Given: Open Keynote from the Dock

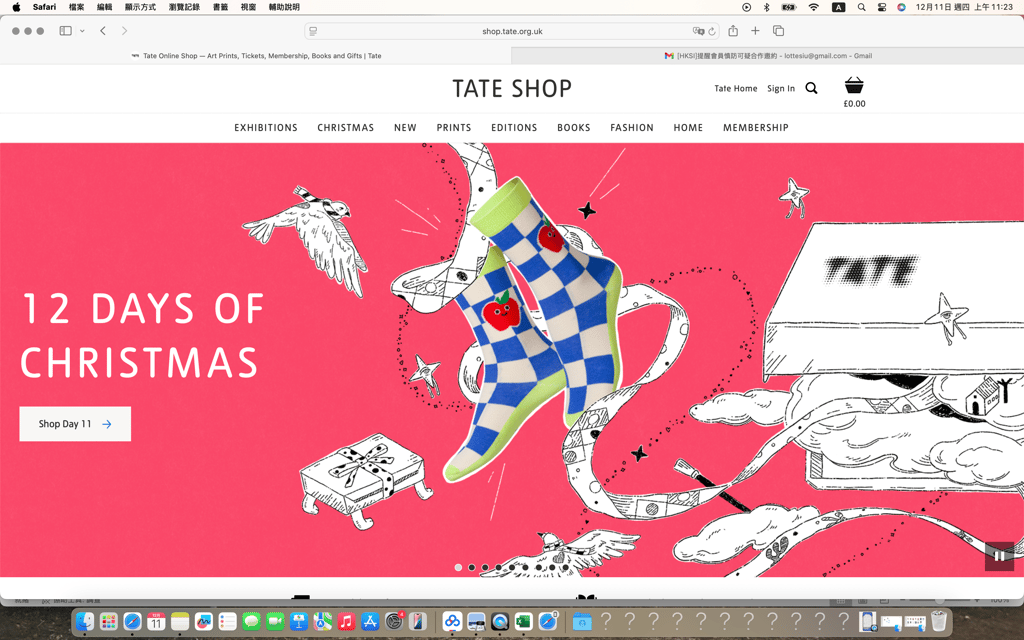Looking at the screenshot, I should tap(298, 621).
